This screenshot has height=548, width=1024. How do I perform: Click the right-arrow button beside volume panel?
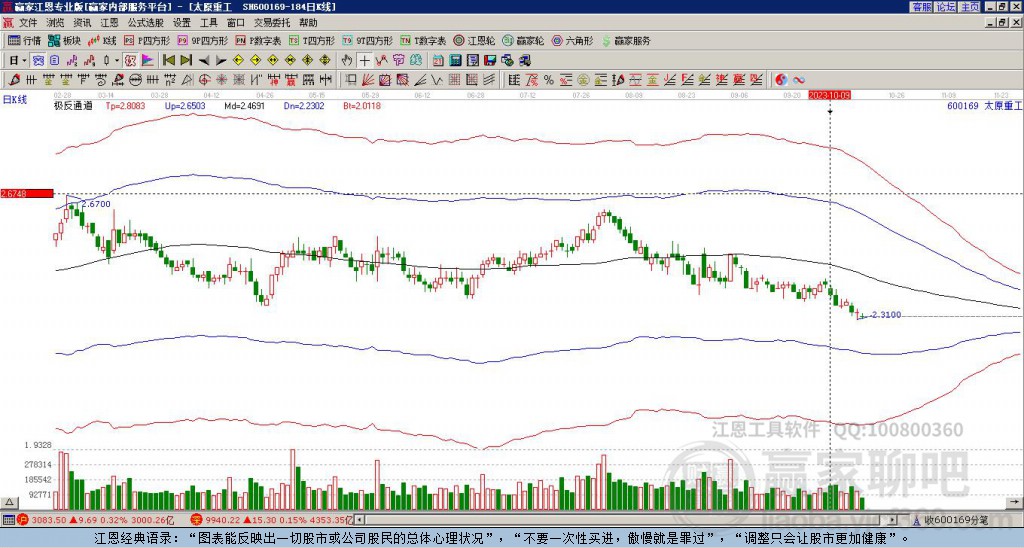pyautogui.click(x=1014, y=502)
